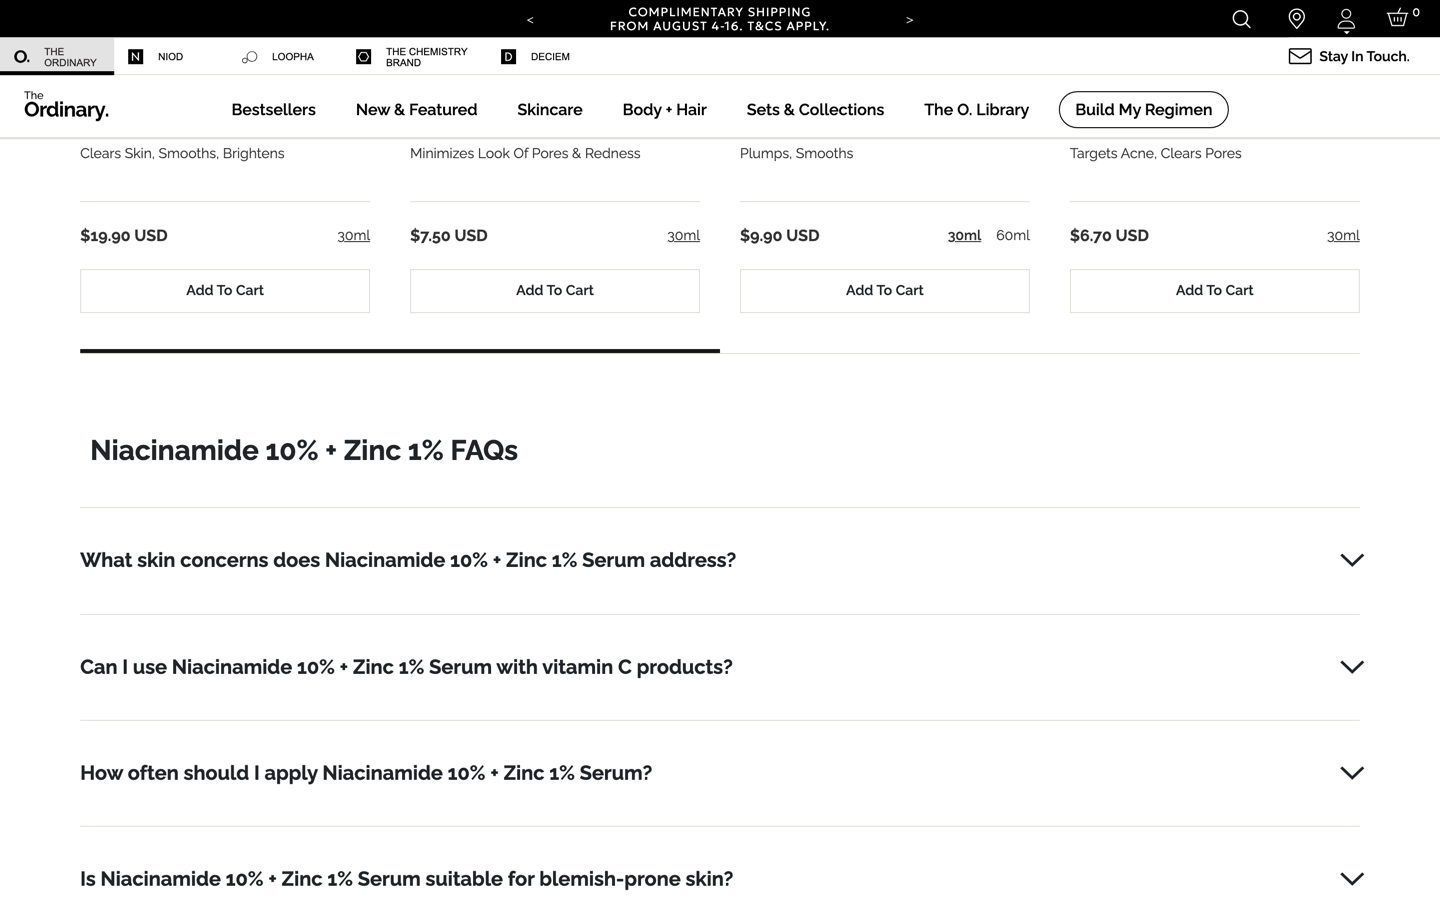1440x900 pixels.
Task: Open the search icon in top bar
Action: tap(1241, 19)
